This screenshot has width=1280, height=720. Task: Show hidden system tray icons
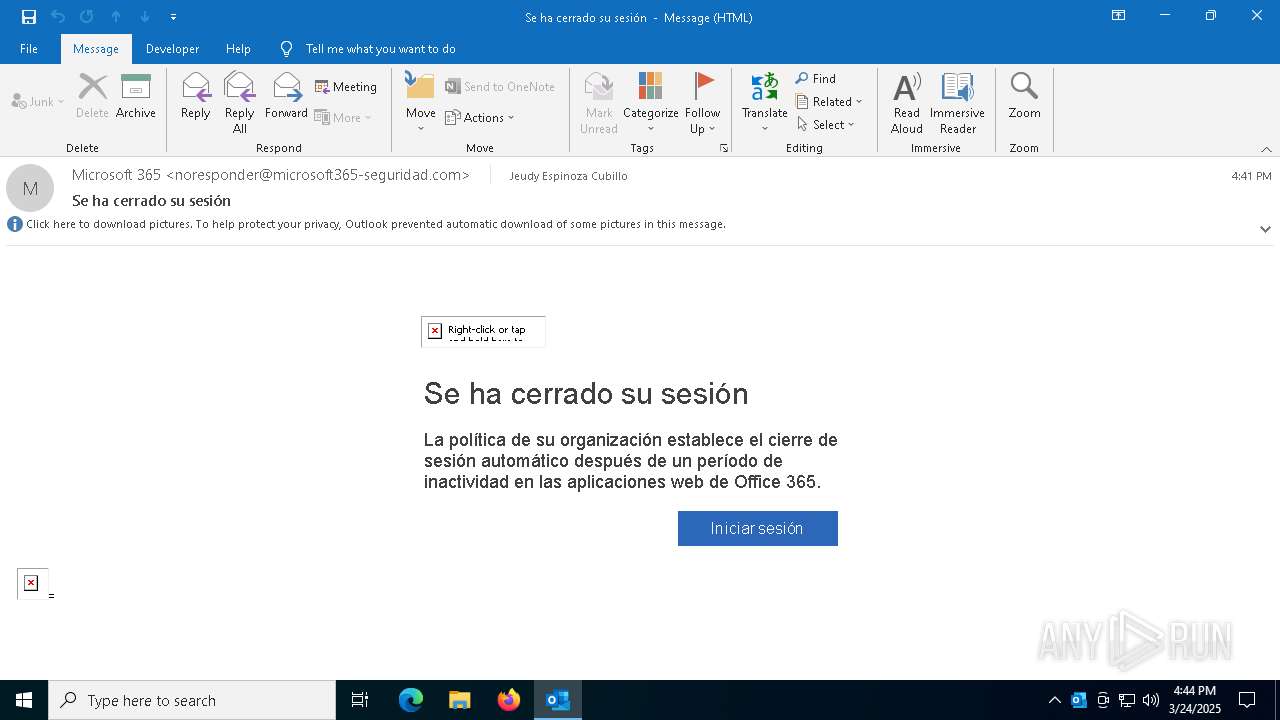point(1054,700)
